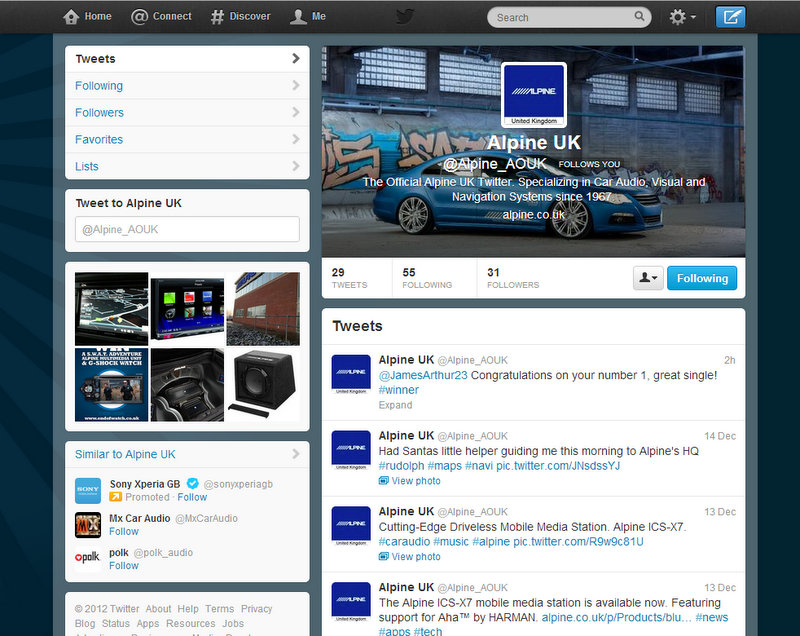View the 55 Following count

(427, 278)
